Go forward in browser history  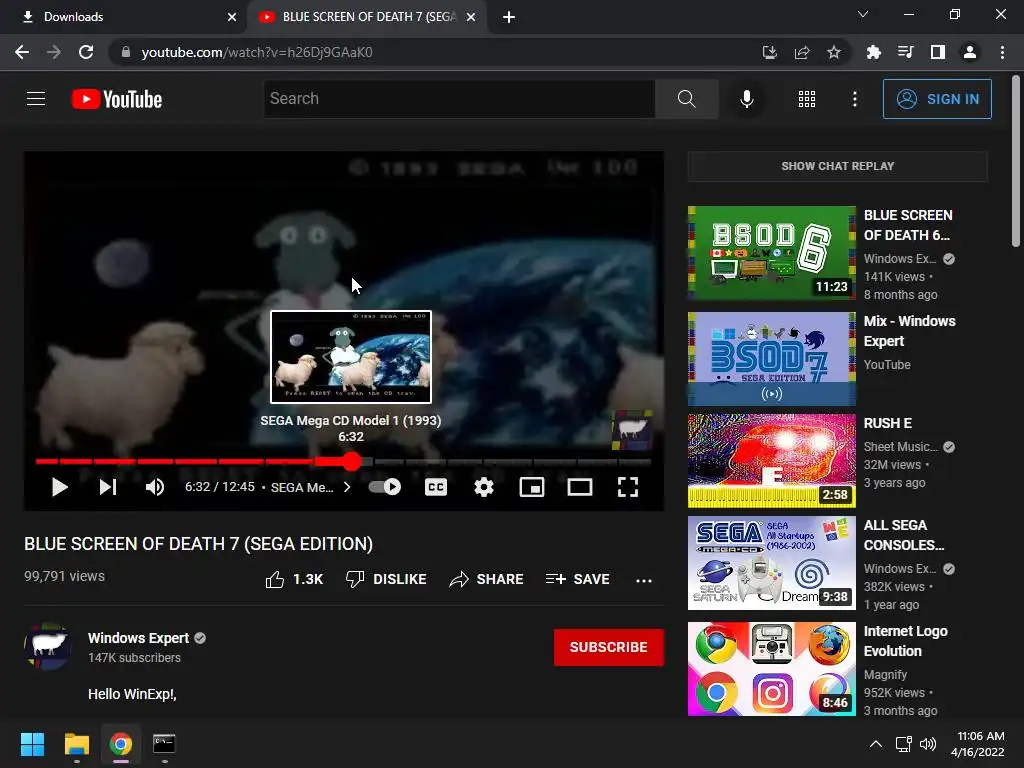tap(54, 52)
